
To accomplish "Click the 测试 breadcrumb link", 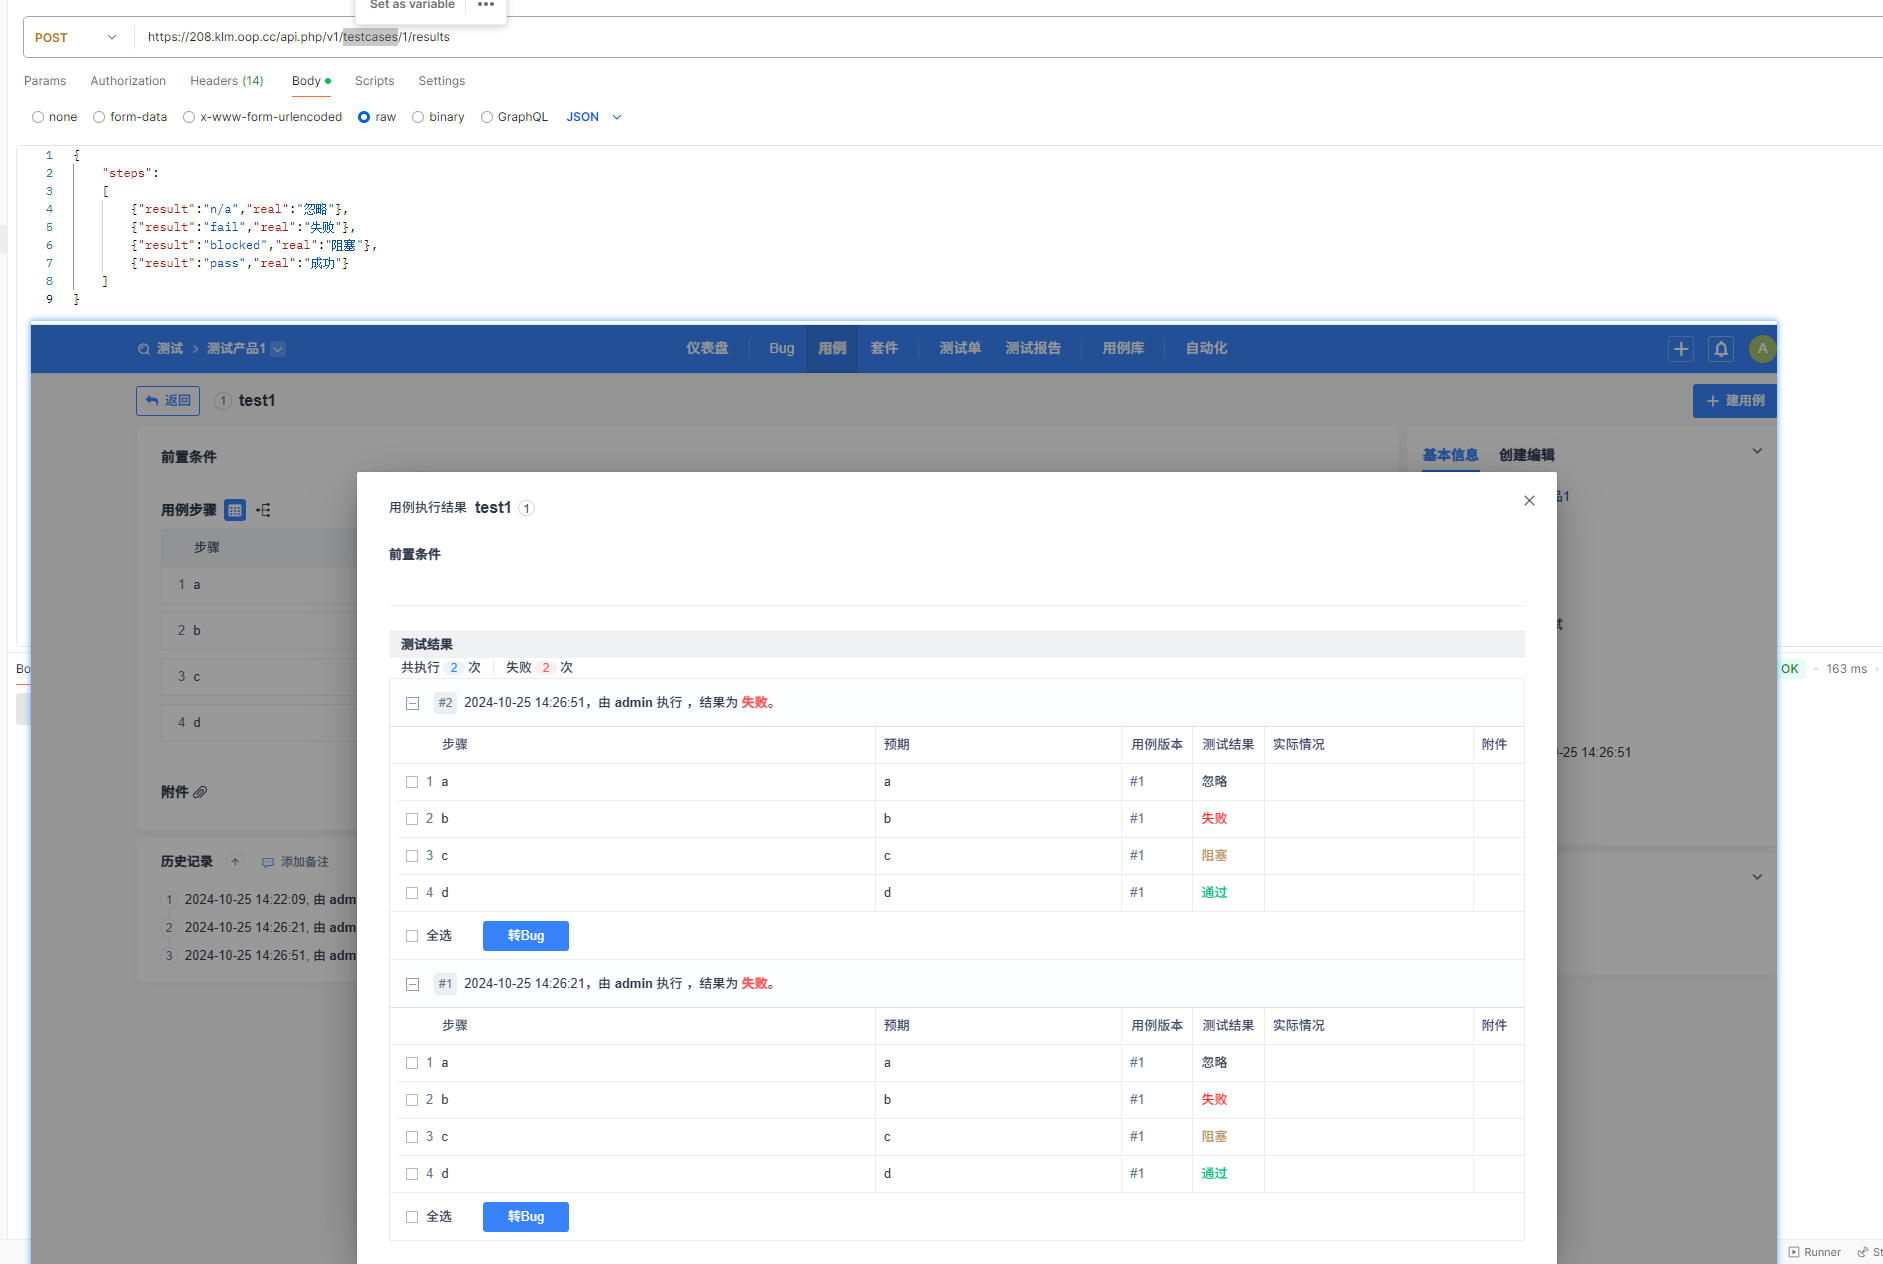I will [170, 349].
